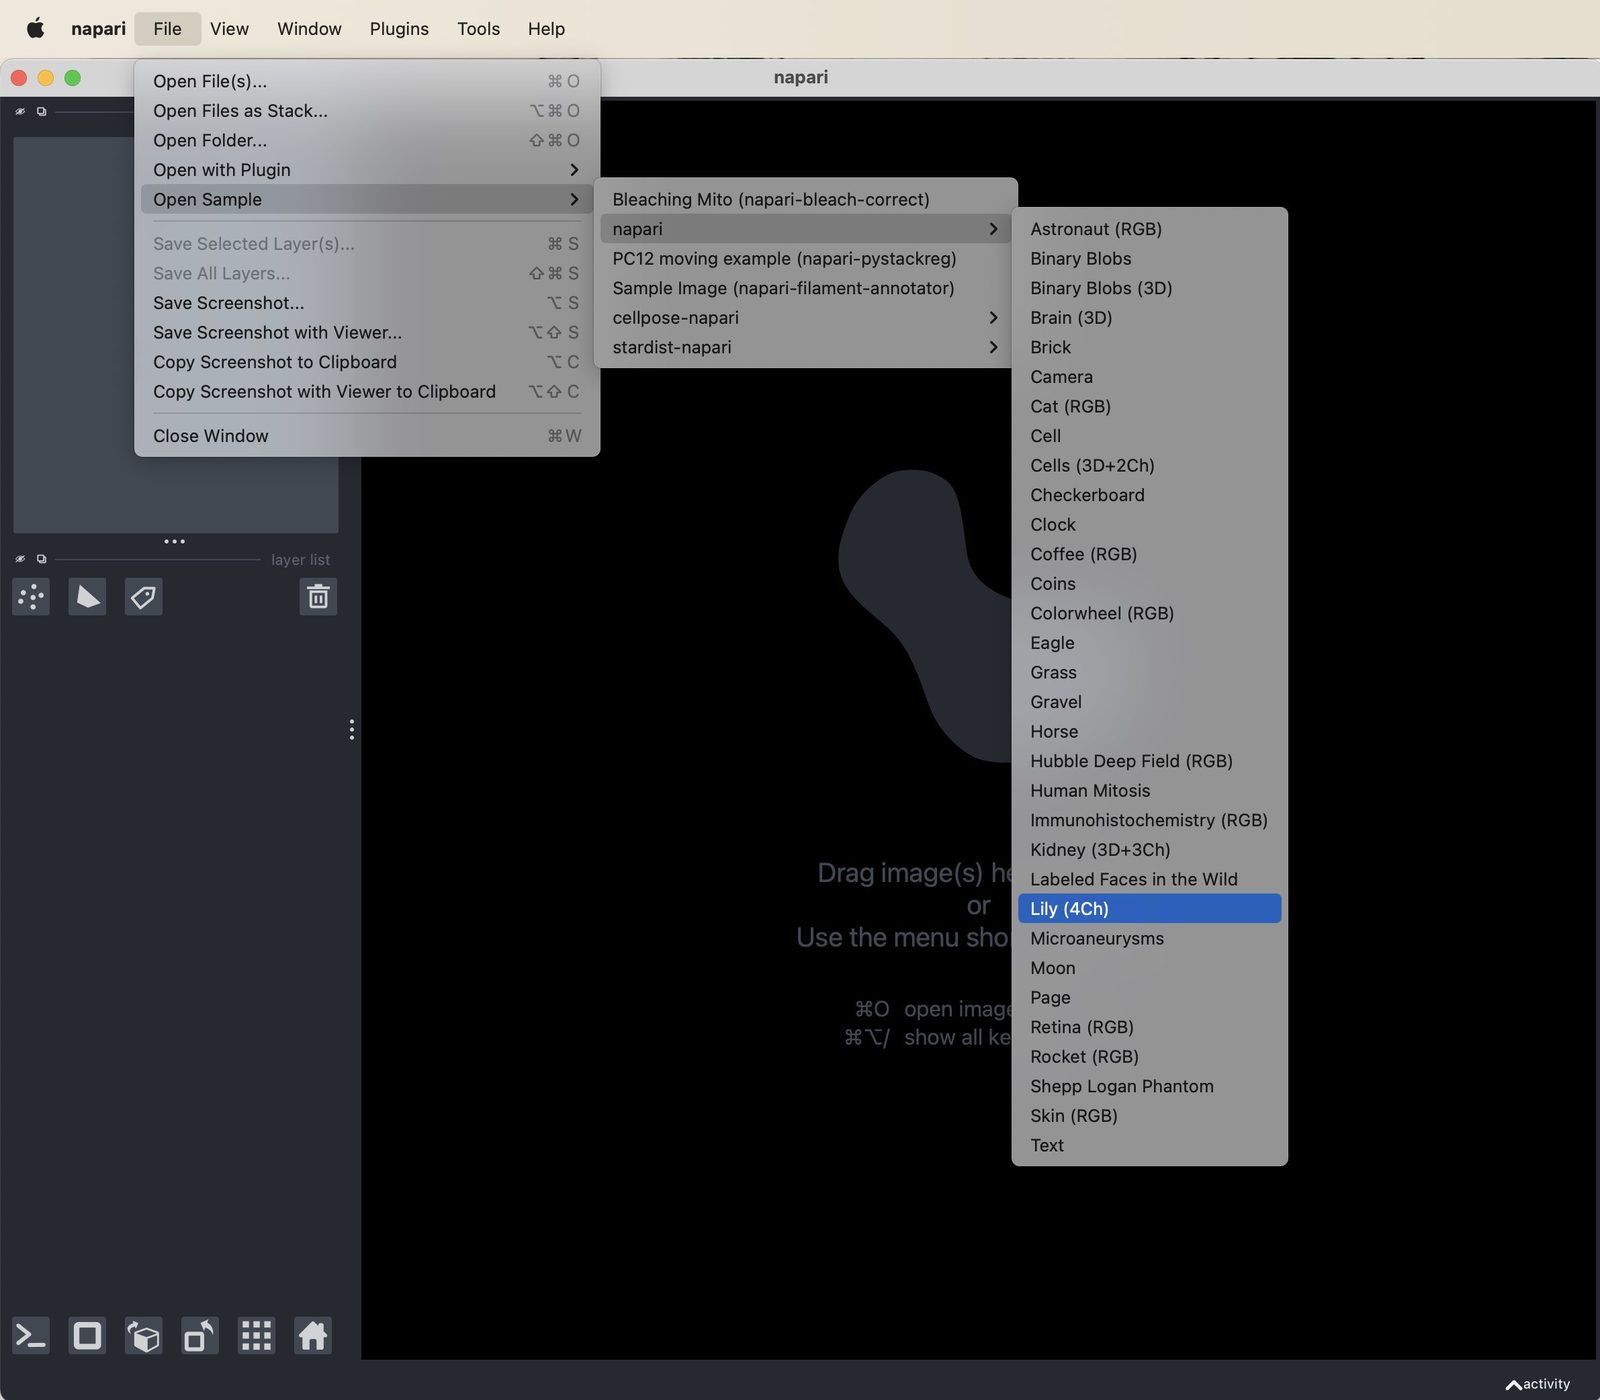Toggle the grid mode icon

pos(256,1336)
